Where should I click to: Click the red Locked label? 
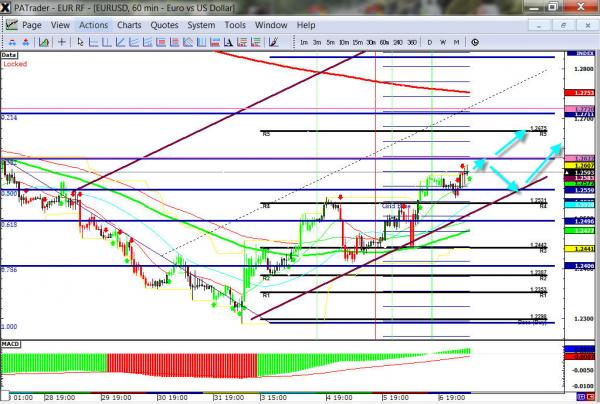tap(15, 64)
